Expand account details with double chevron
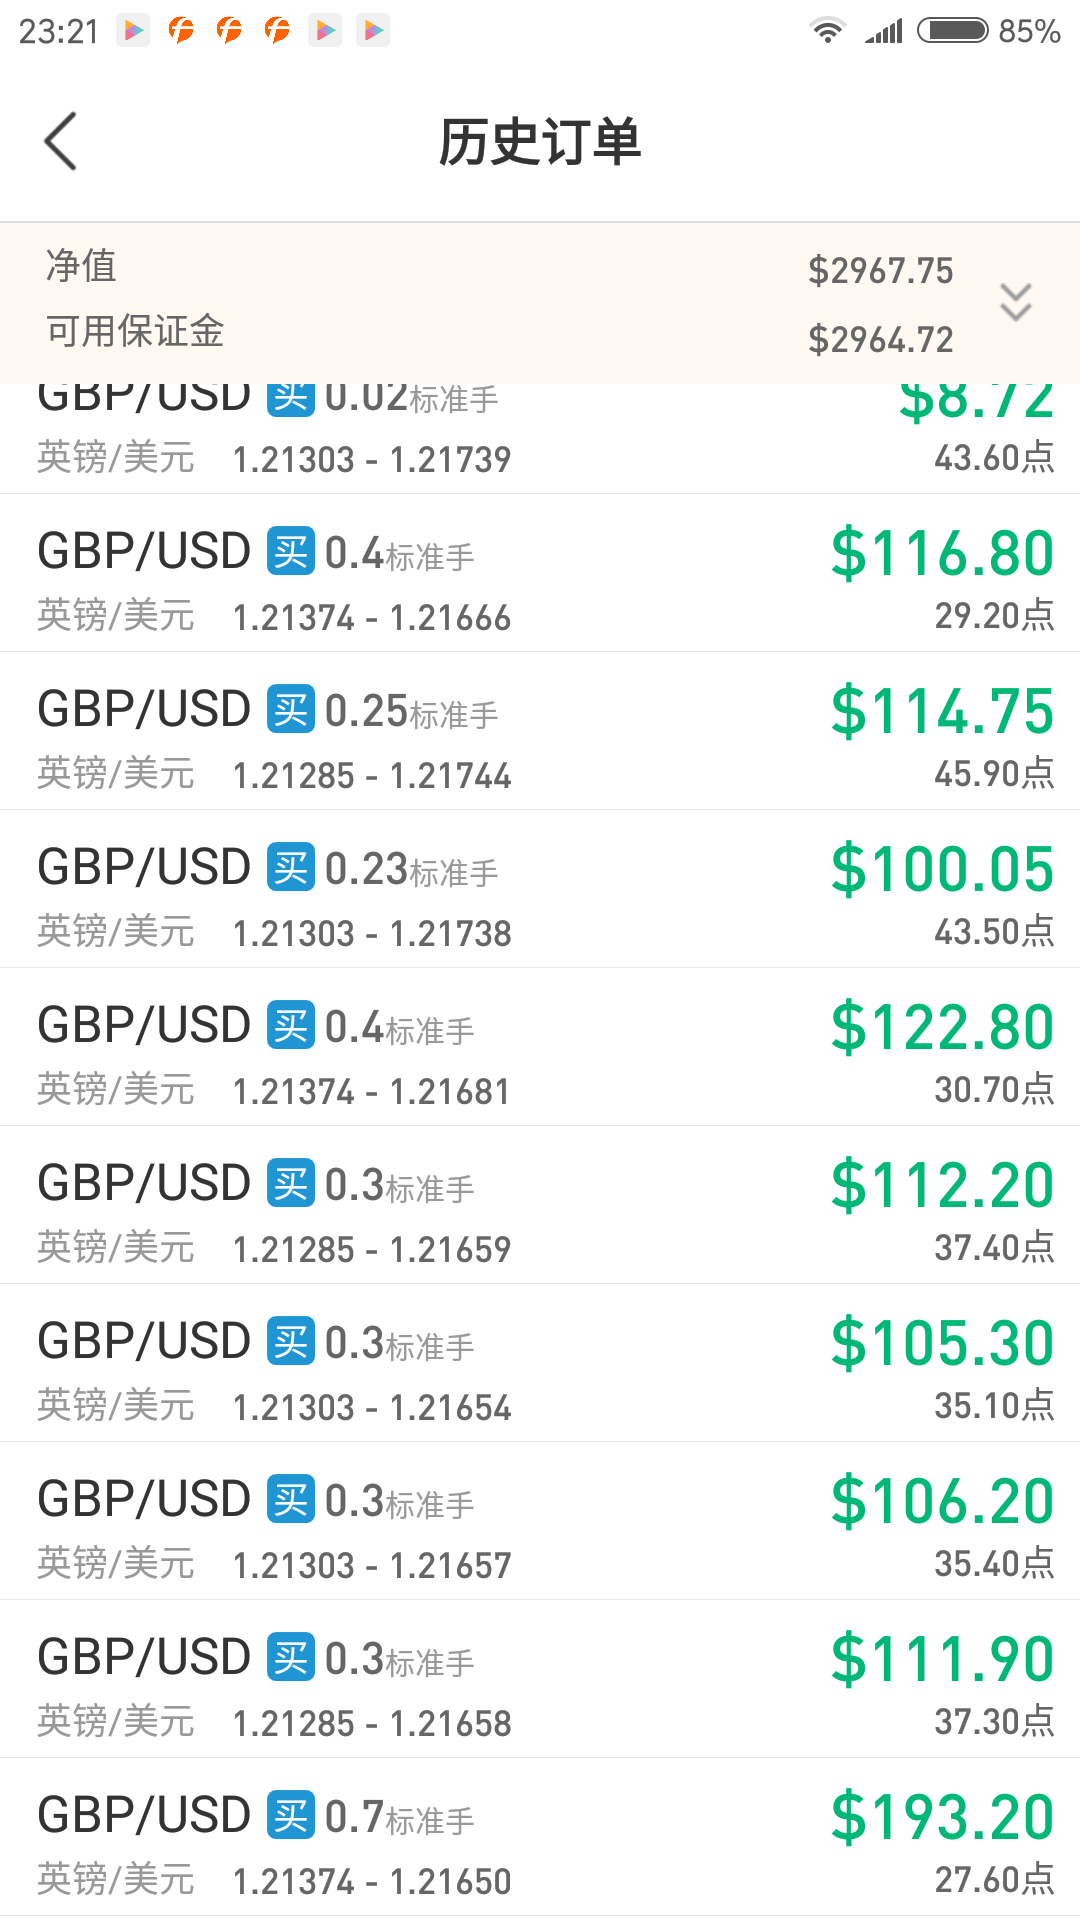1080x1920 pixels. tap(1016, 302)
